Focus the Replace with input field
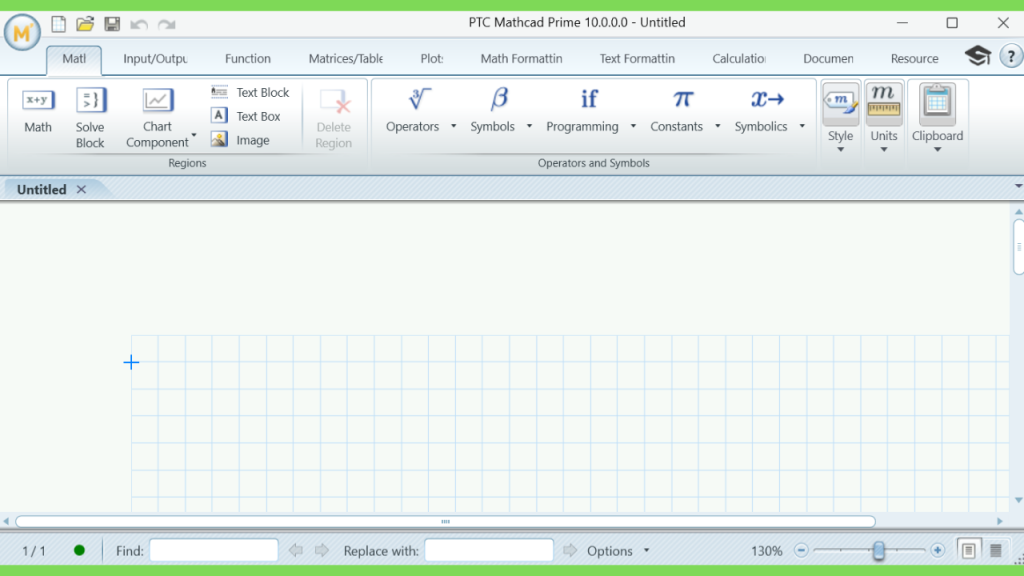Image resolution: width=1024 pixels, height=576 pixels. [x=489, y=551]
